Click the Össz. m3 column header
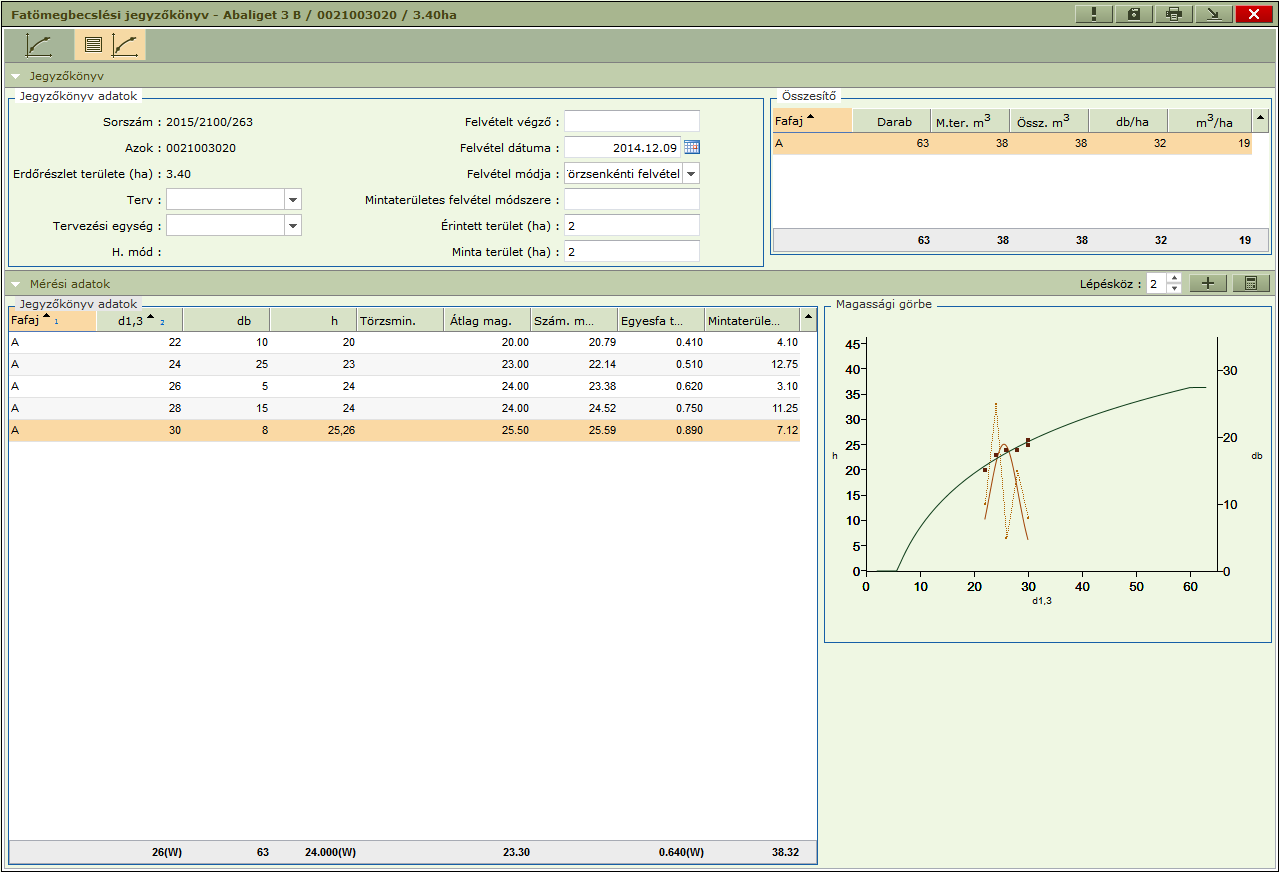Screen dimensions: 1279x872 click(x=1049, y=121)
